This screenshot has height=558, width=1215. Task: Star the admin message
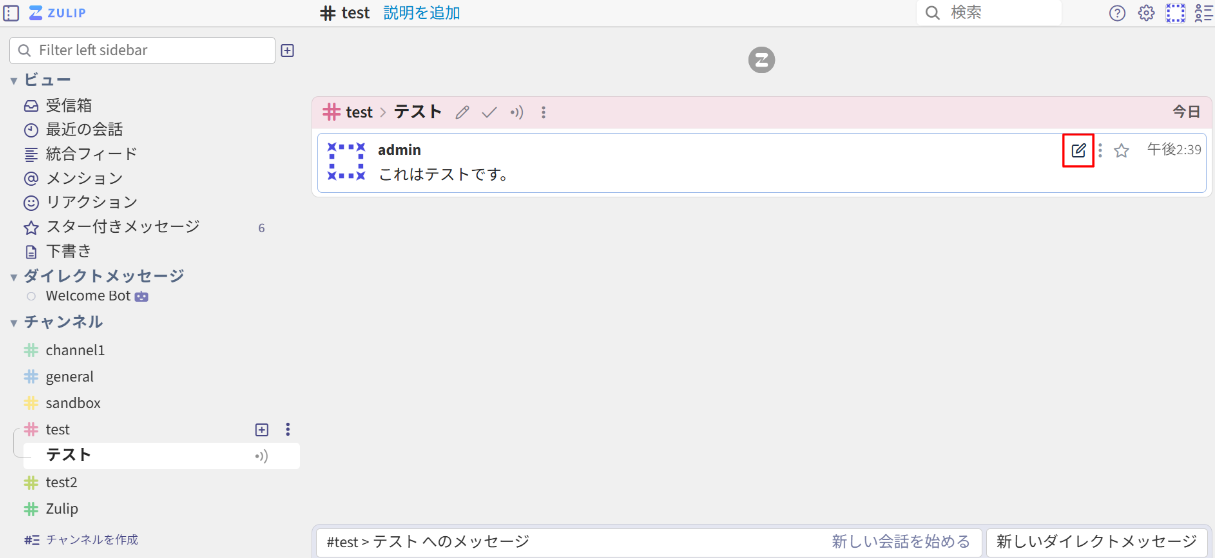pyautogui.click(x=1121, y=150)
